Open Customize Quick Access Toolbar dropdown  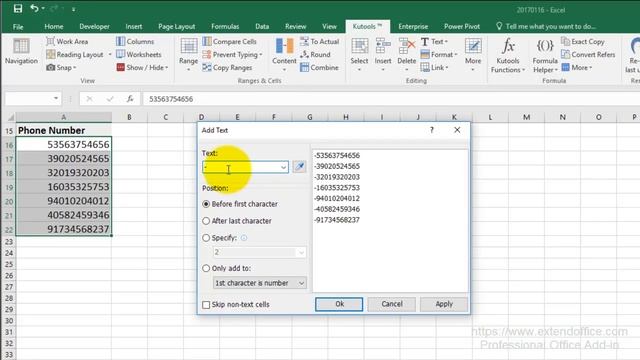click(x=73, y=9)
